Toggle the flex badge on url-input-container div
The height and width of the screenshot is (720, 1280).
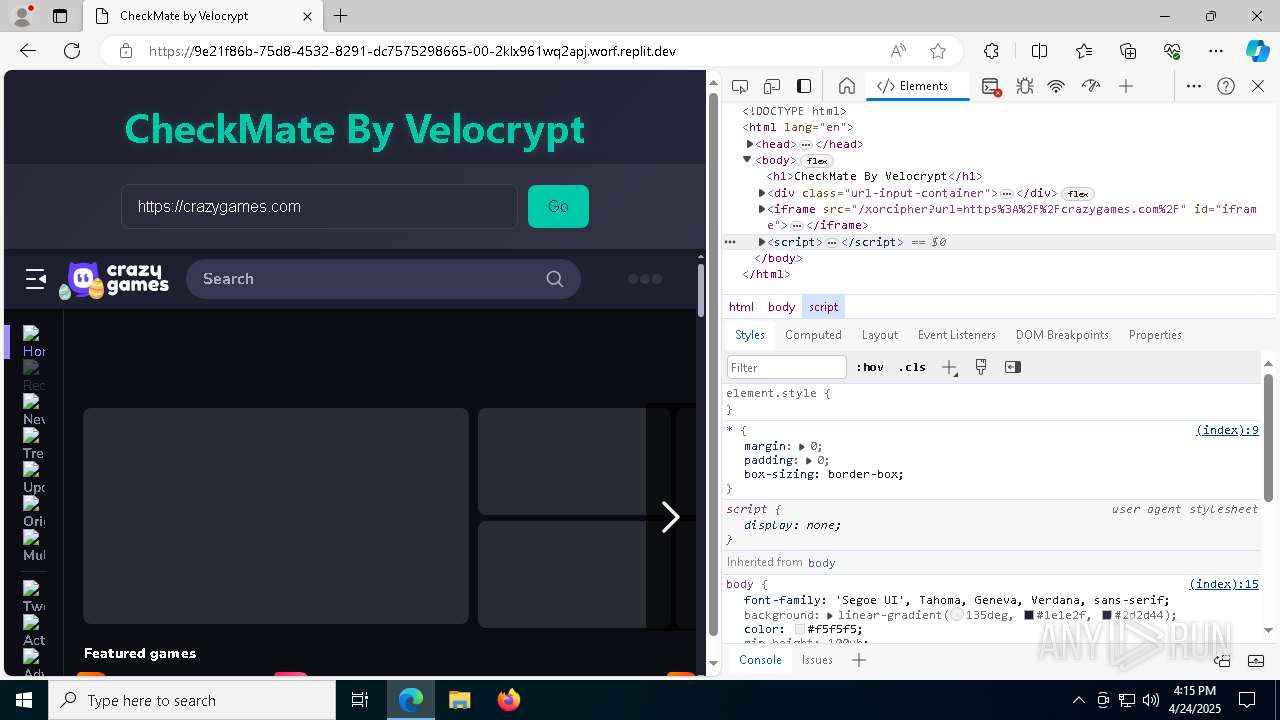point(1078,194)
